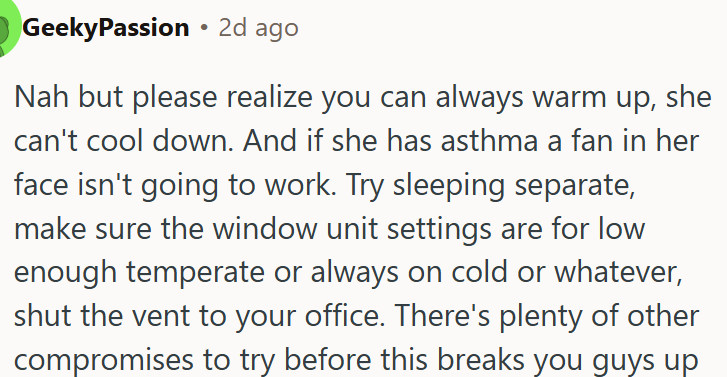Screen dimensions: 727x377
Task: Click the word "whatever" in the comment
Action: [x=616, y=272]
